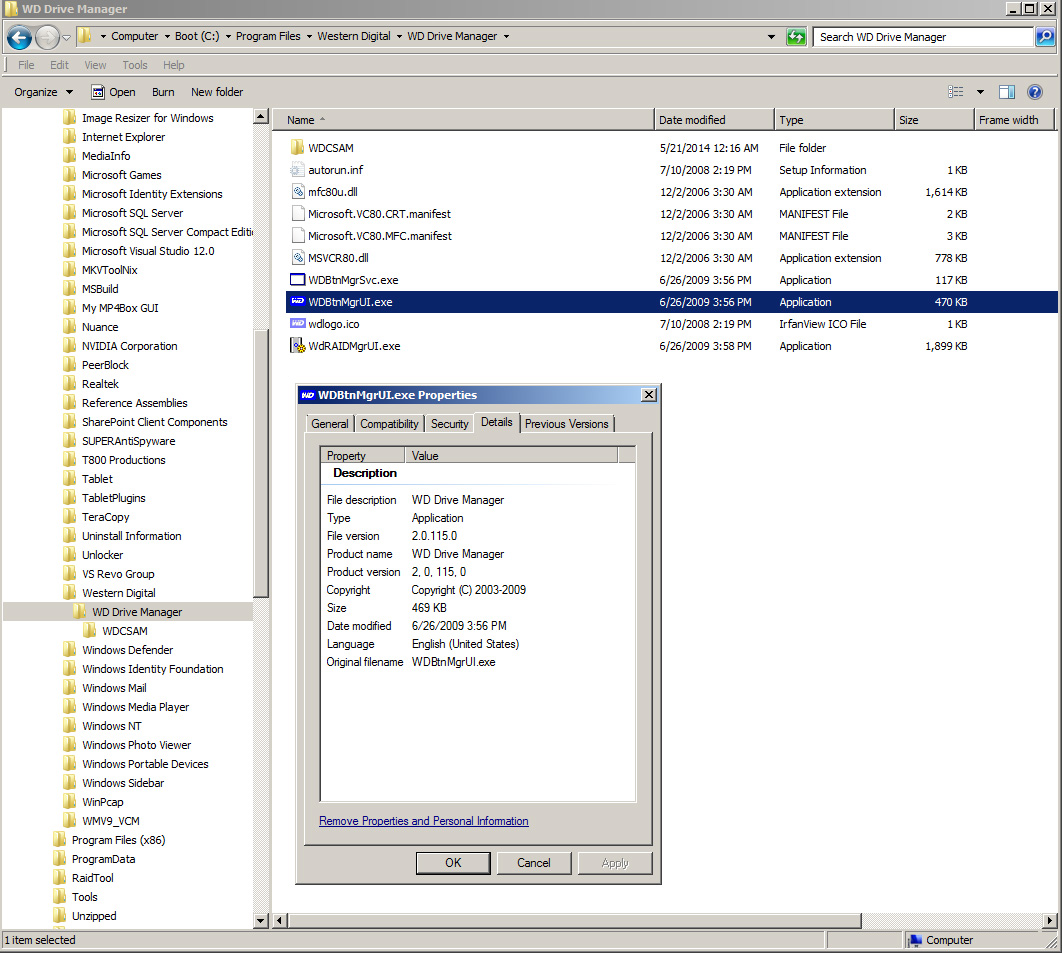Click NVIDIA Corporation folder icon in tree
This screenshot has height=953, width=1062.
[x=69, y=345]
